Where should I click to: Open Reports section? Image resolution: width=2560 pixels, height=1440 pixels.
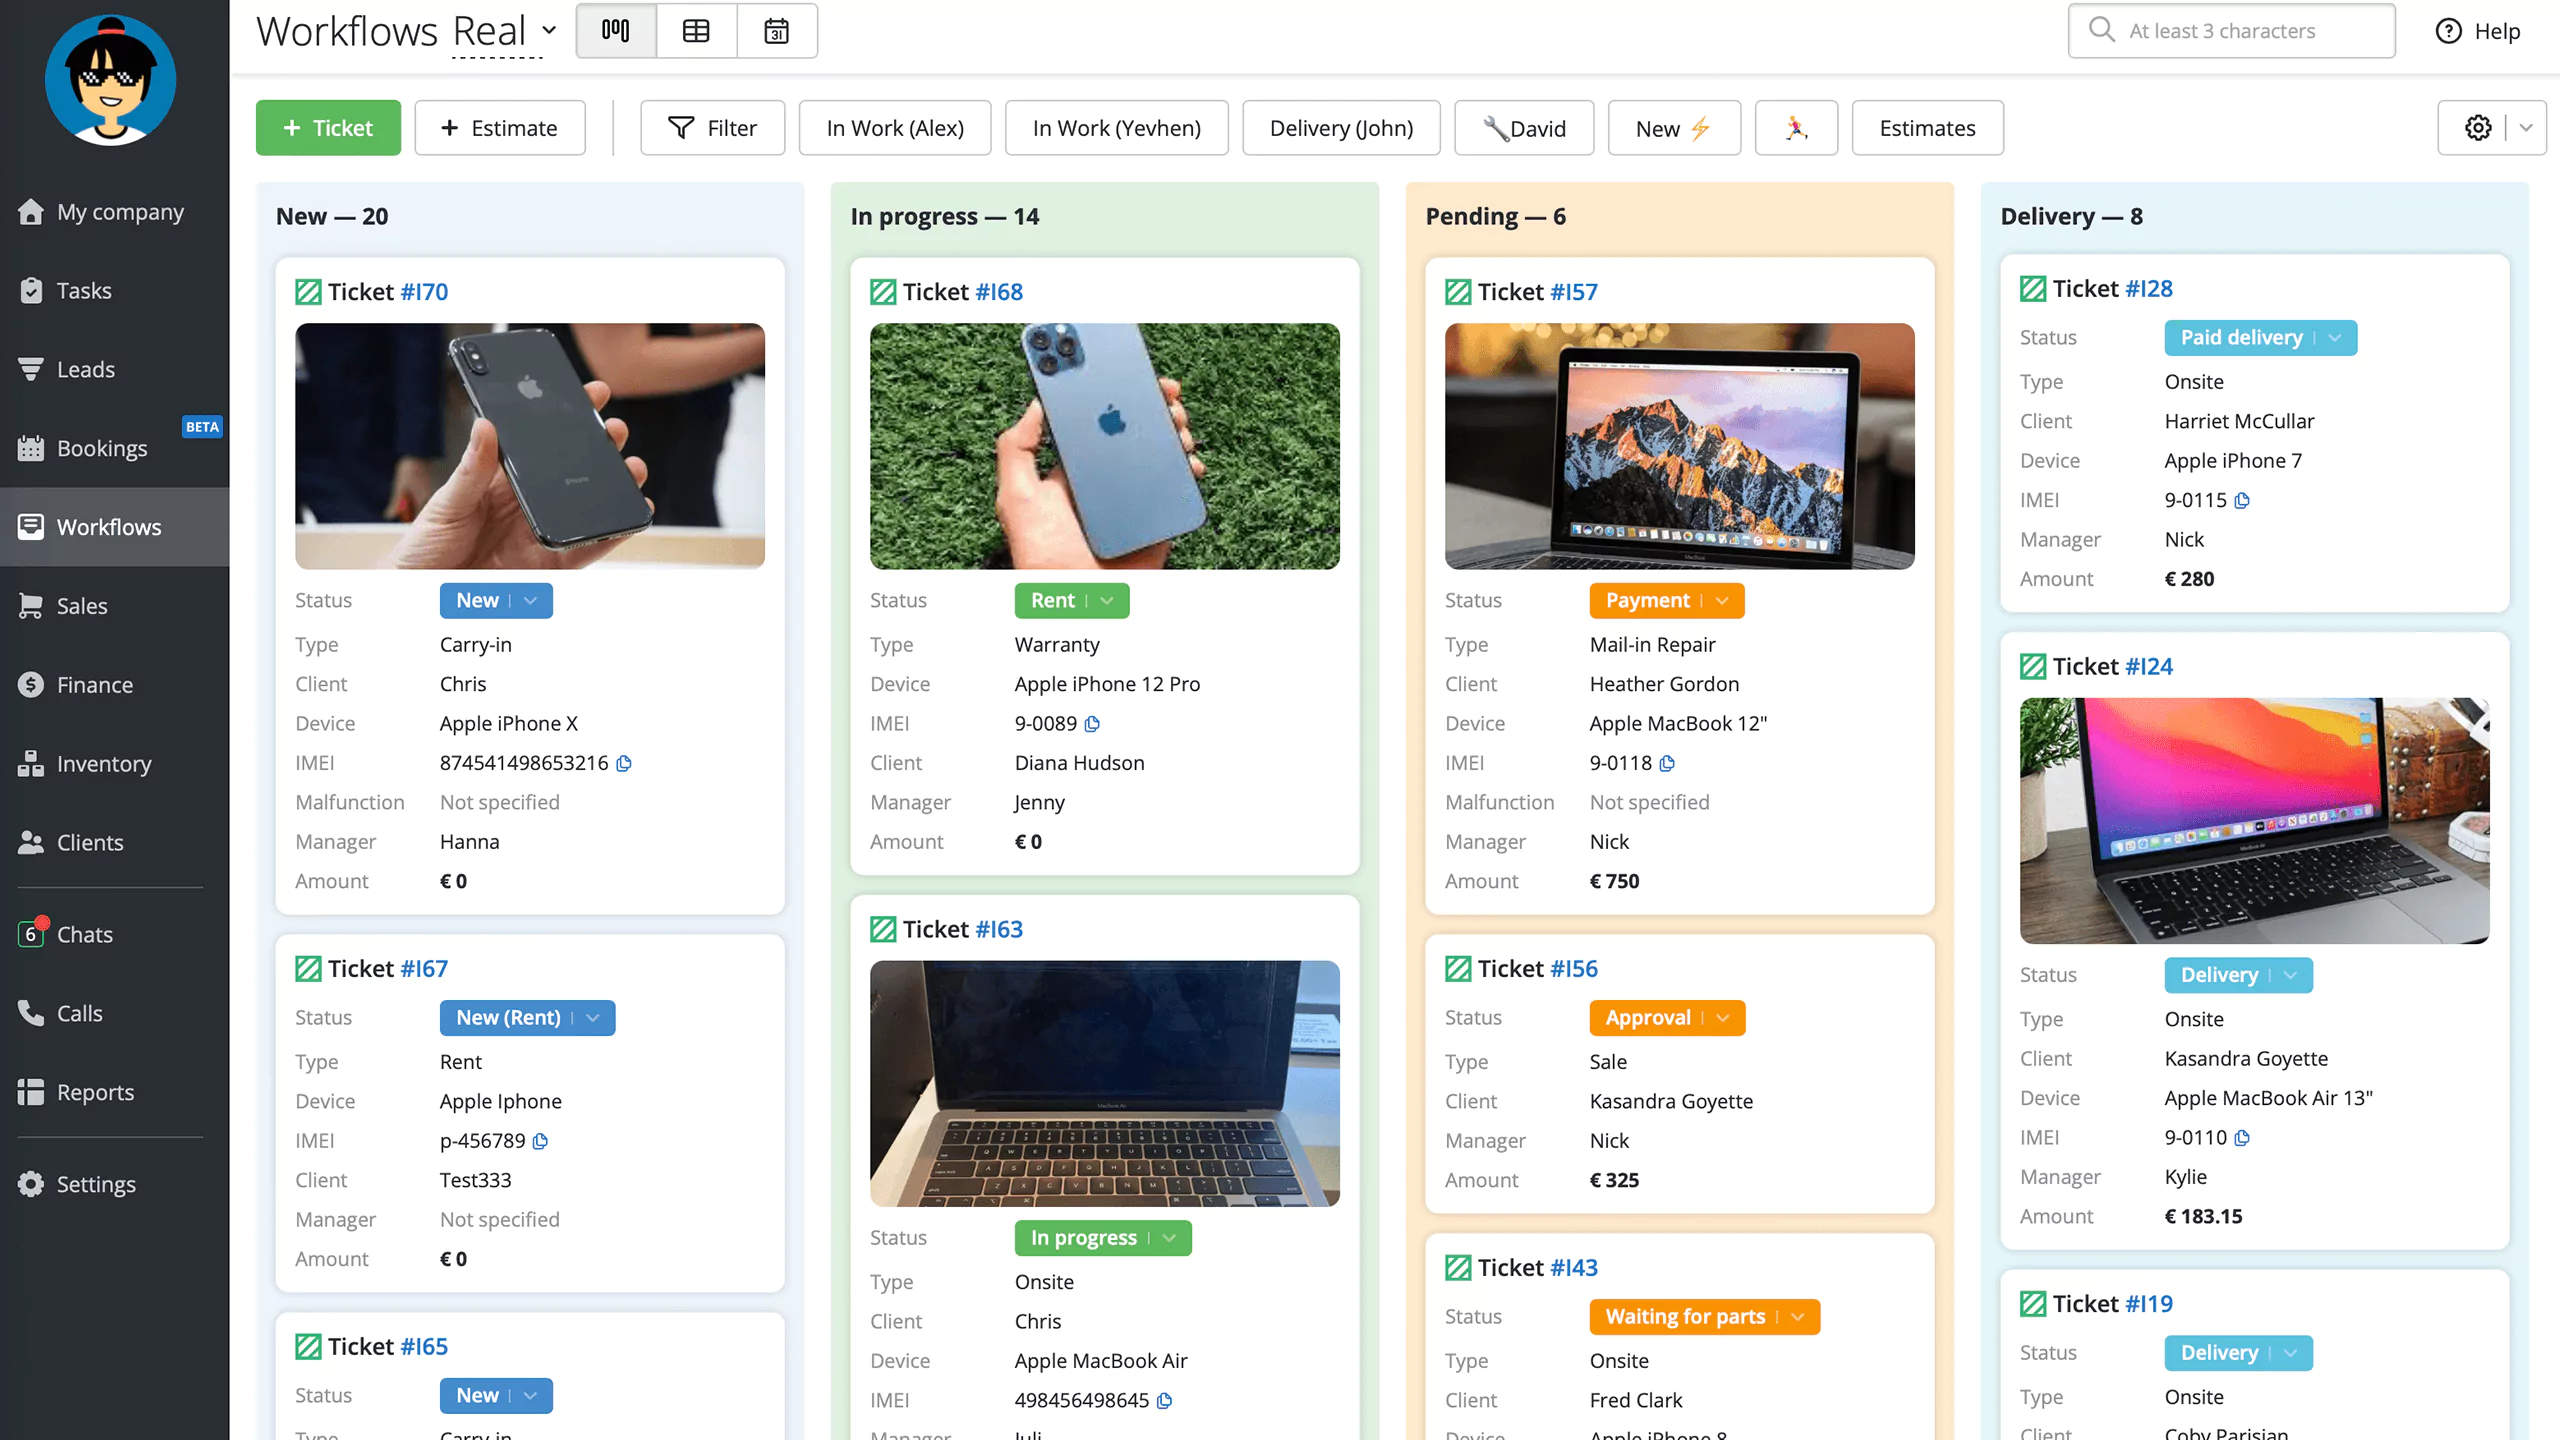[115, 1093]
